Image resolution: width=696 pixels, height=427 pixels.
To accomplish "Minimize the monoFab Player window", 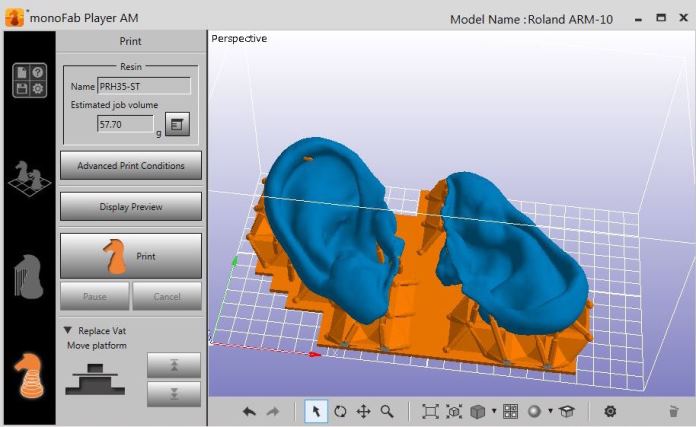I will 638,19.
